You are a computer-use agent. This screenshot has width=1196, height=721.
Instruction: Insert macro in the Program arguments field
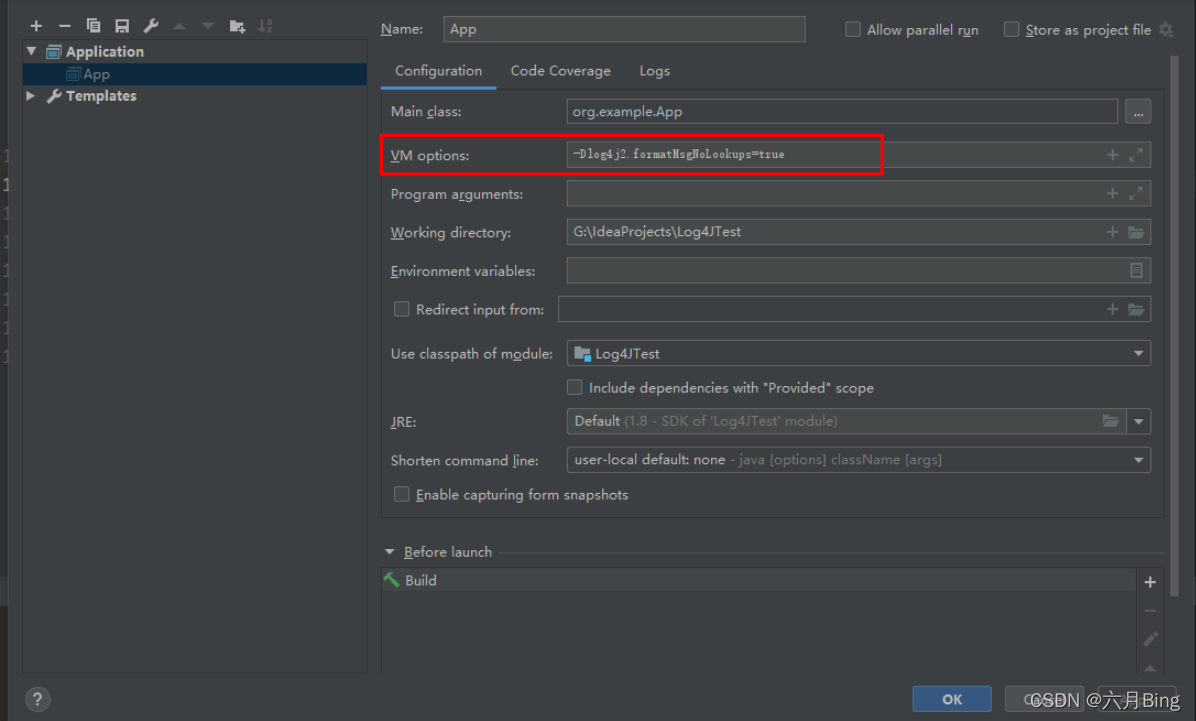1113,194
